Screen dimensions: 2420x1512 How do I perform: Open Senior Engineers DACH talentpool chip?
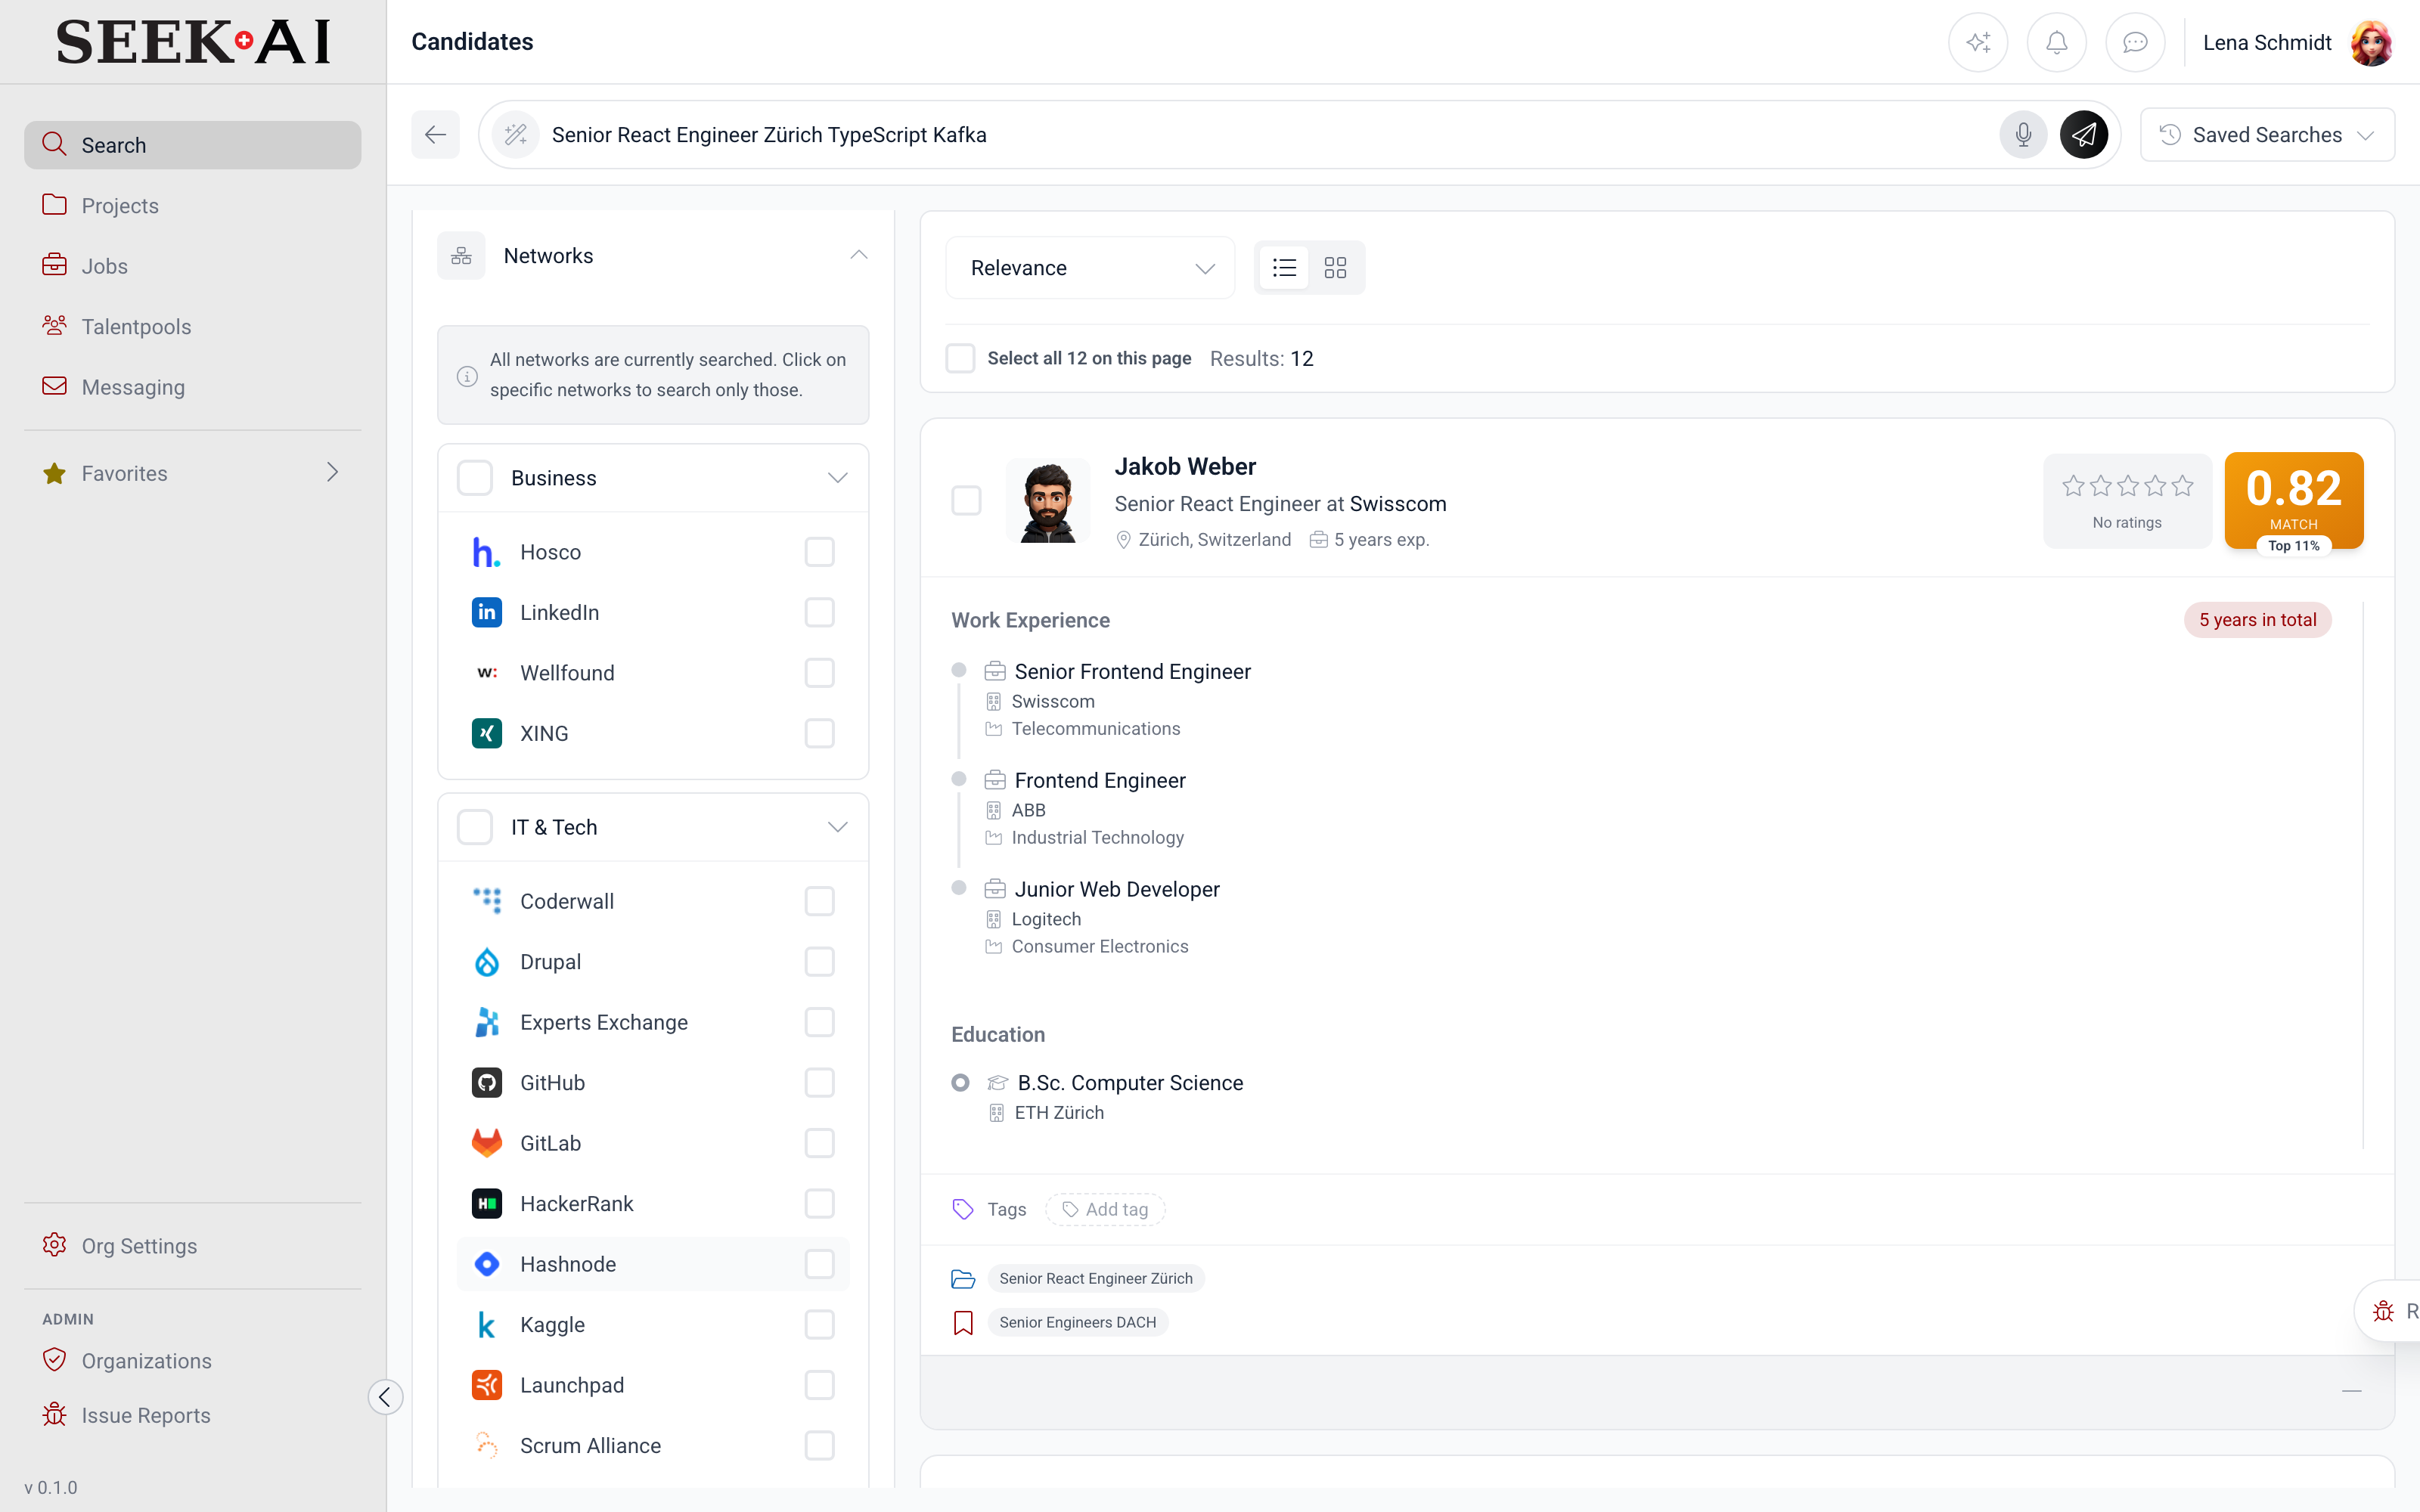[1077, 1322]
